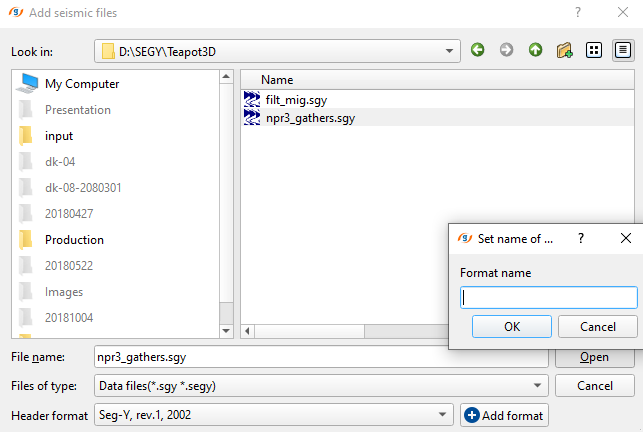This screenshot has height=432, width=643.
Task: Open the Header format dropdown
Action: 442,416
